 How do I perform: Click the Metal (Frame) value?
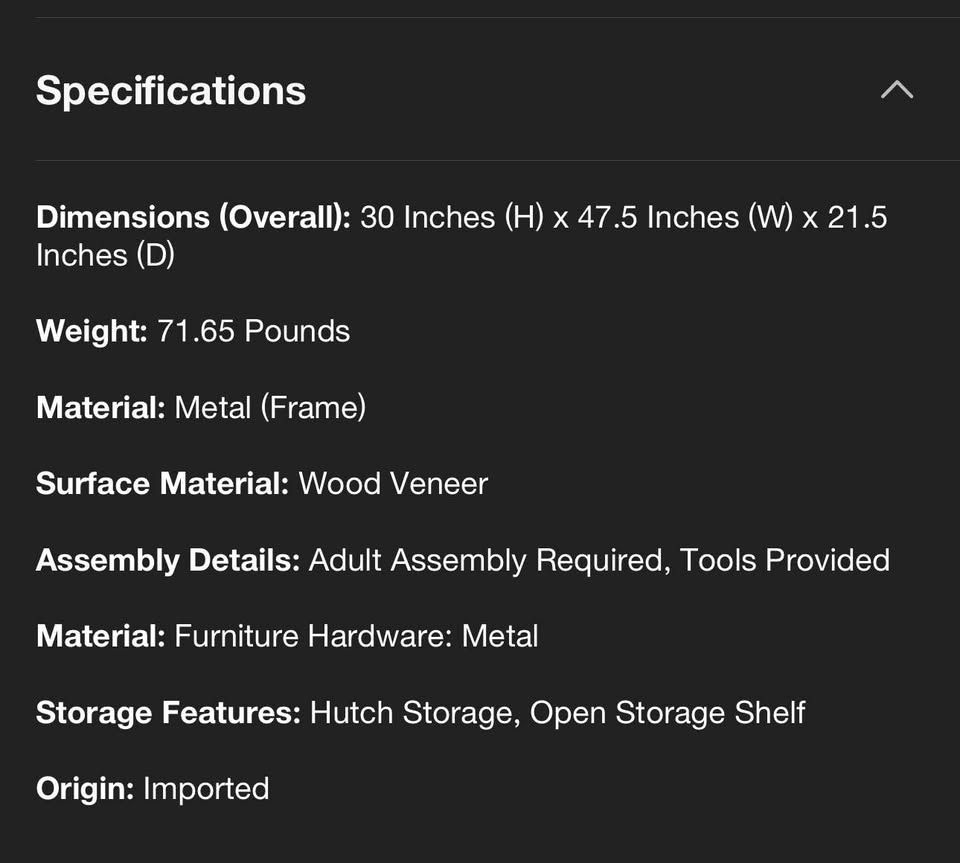[x=270, y=407]
